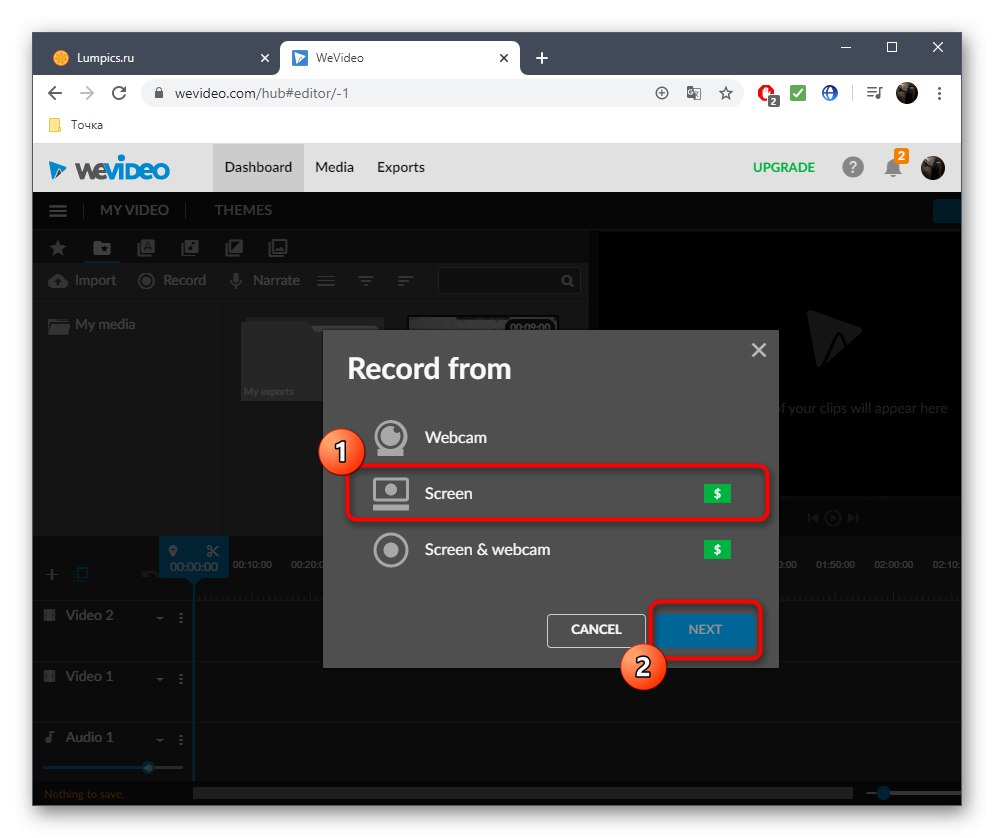Adjust the Audio 1 volume slider
This screenshot has height=838, width=994.
coord(148,767)
